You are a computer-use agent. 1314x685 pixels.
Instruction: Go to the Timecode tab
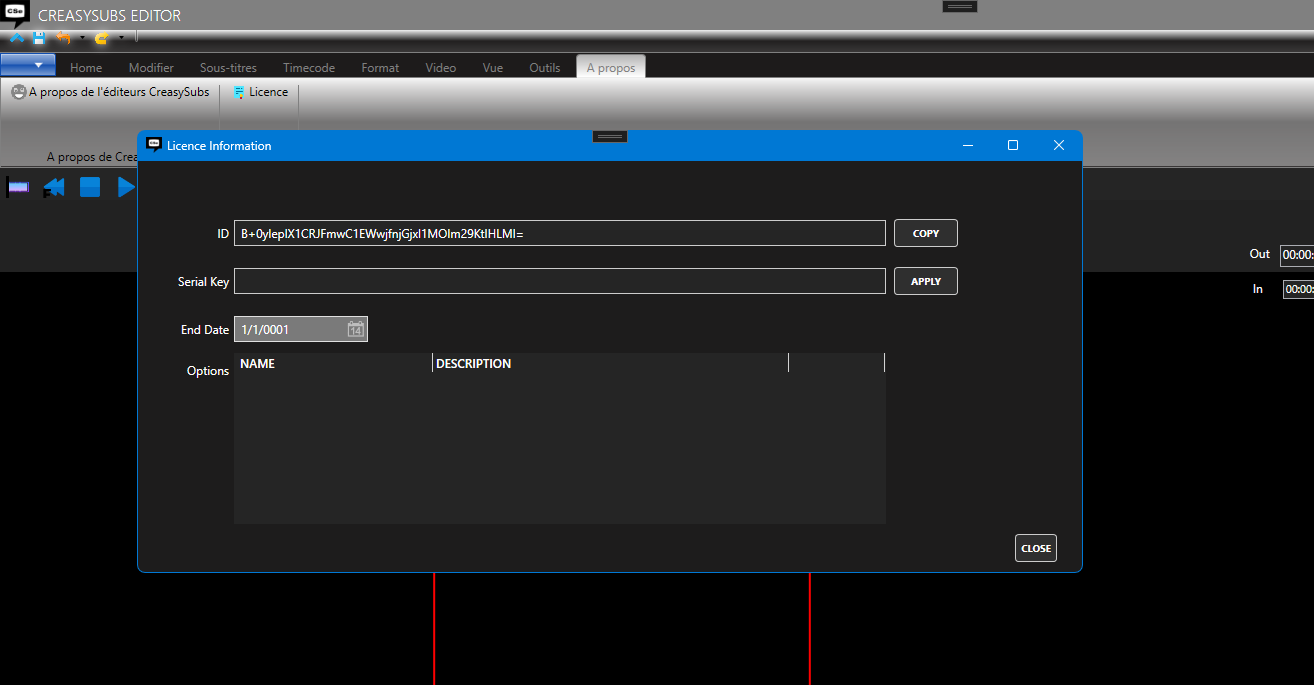coord(309,68)
